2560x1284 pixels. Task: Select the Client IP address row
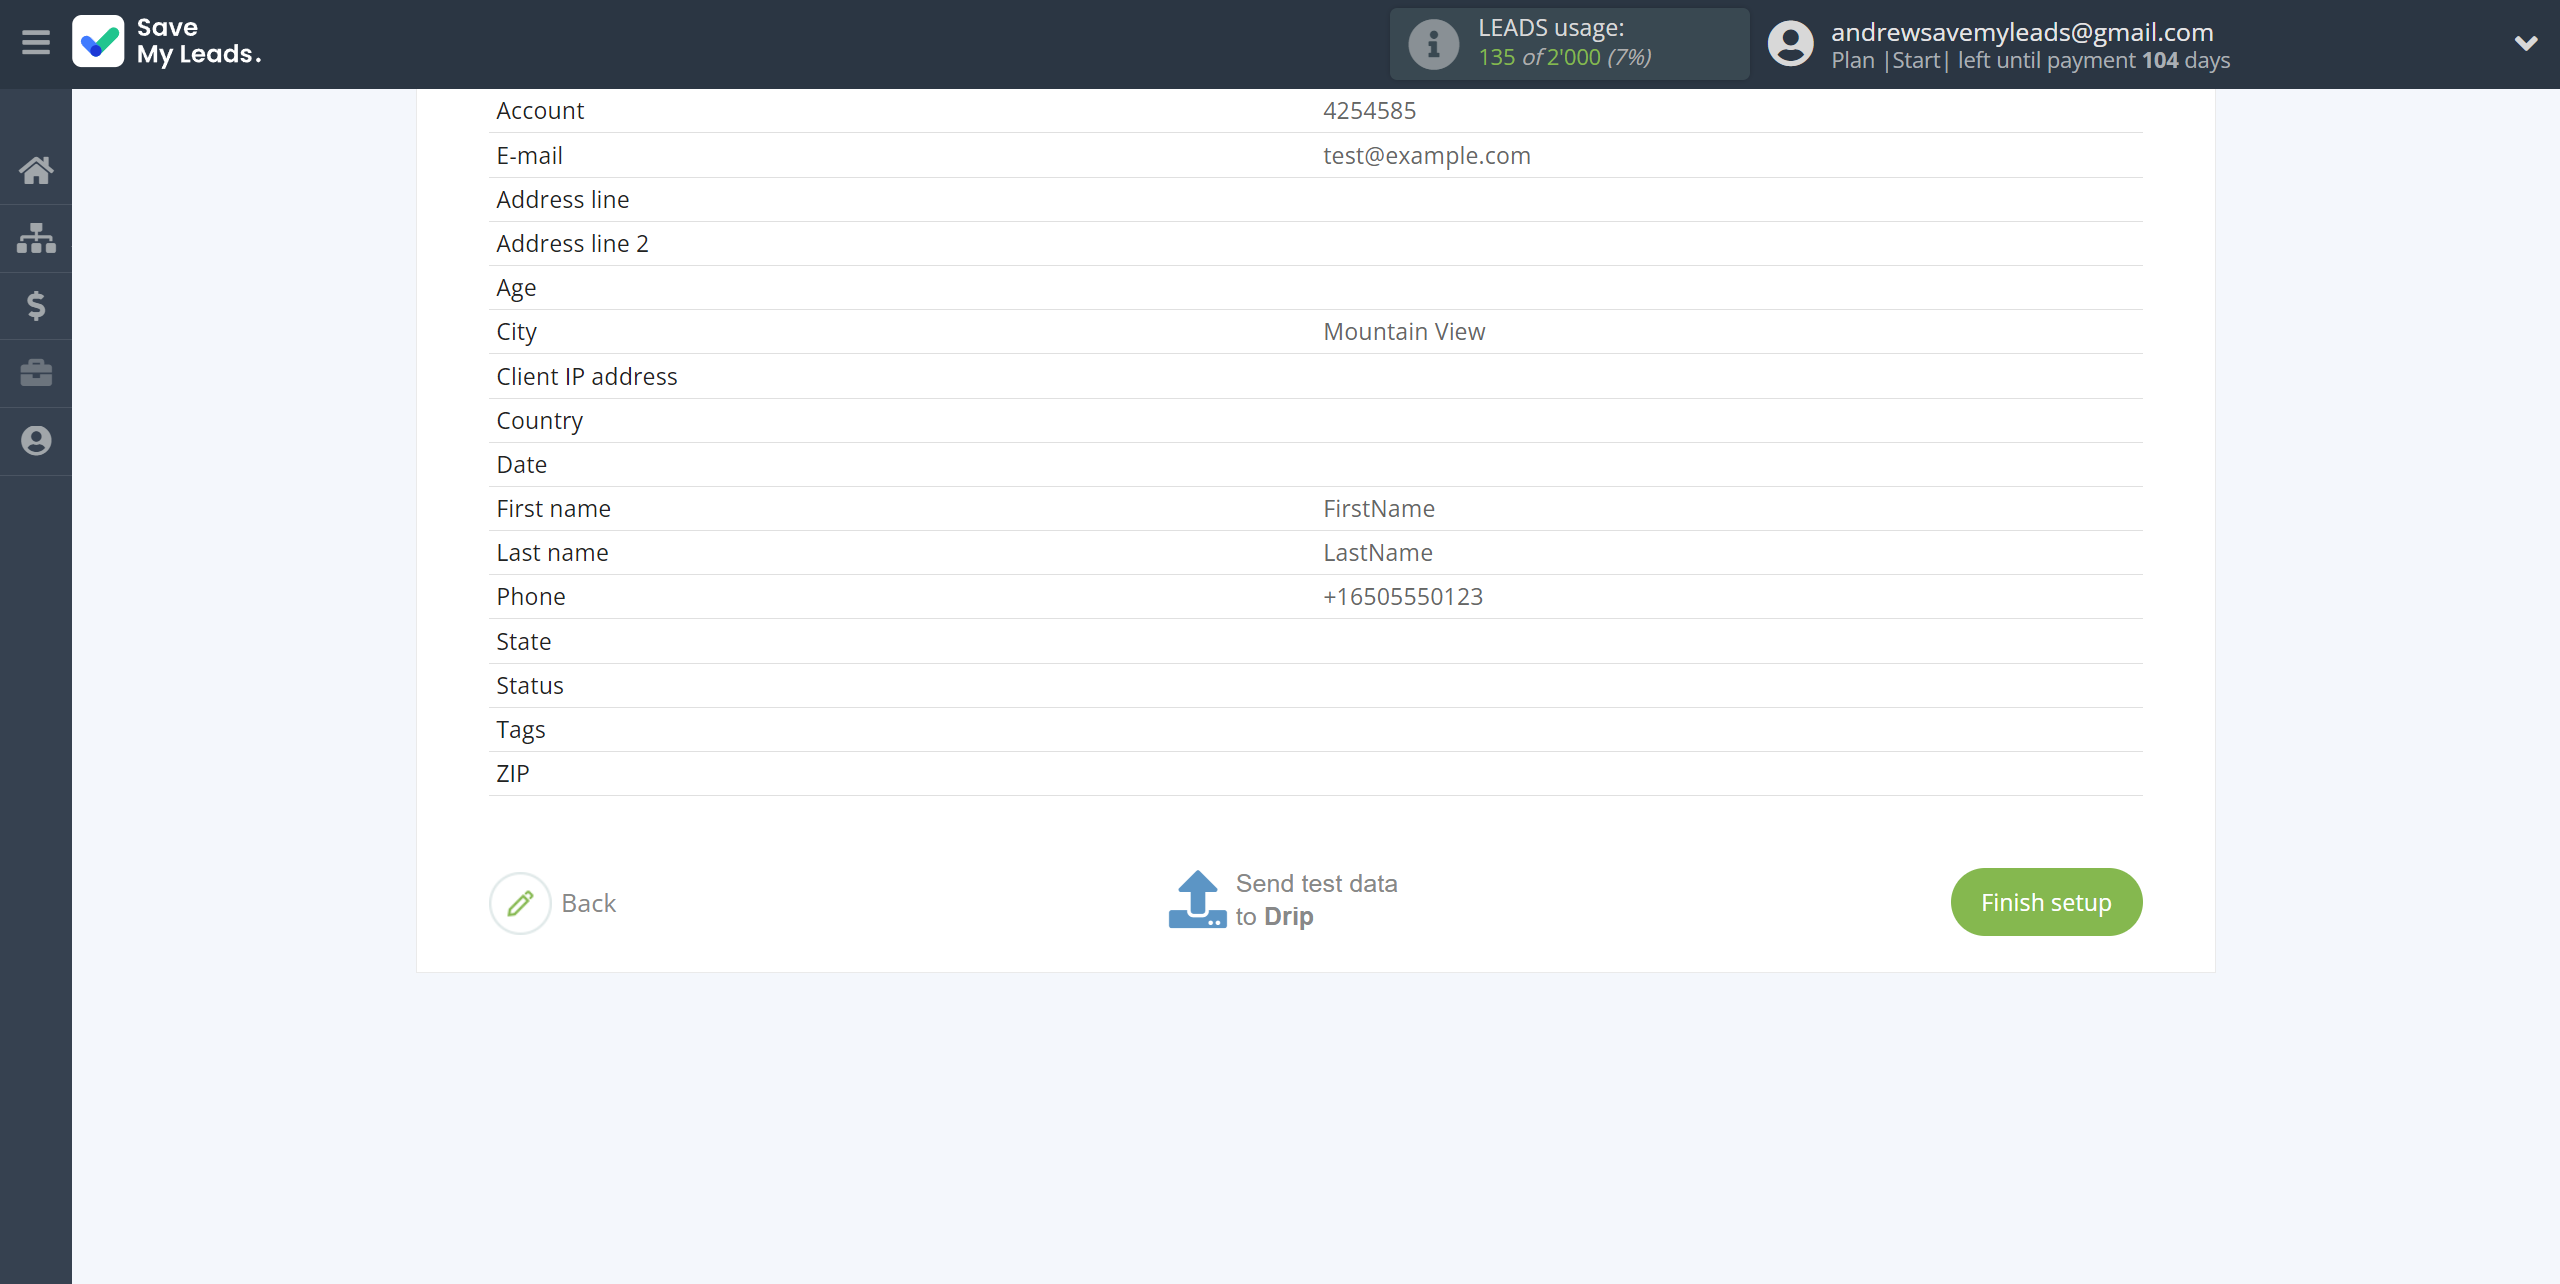[x=1315, y=376]
